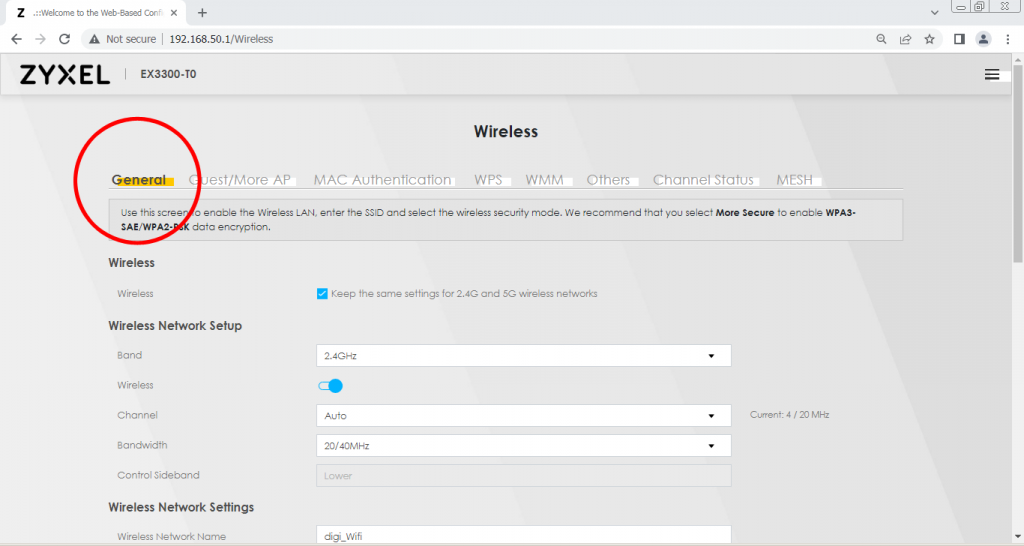Open a new browser tab

(202, 12)
